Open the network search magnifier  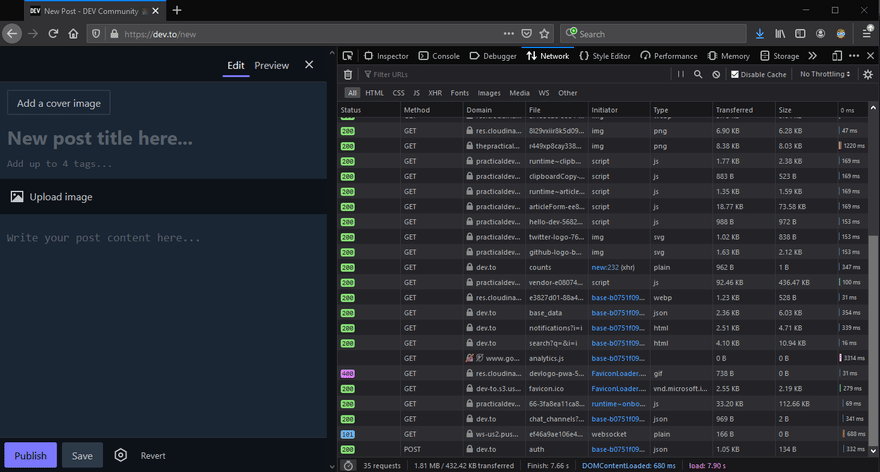698,74
